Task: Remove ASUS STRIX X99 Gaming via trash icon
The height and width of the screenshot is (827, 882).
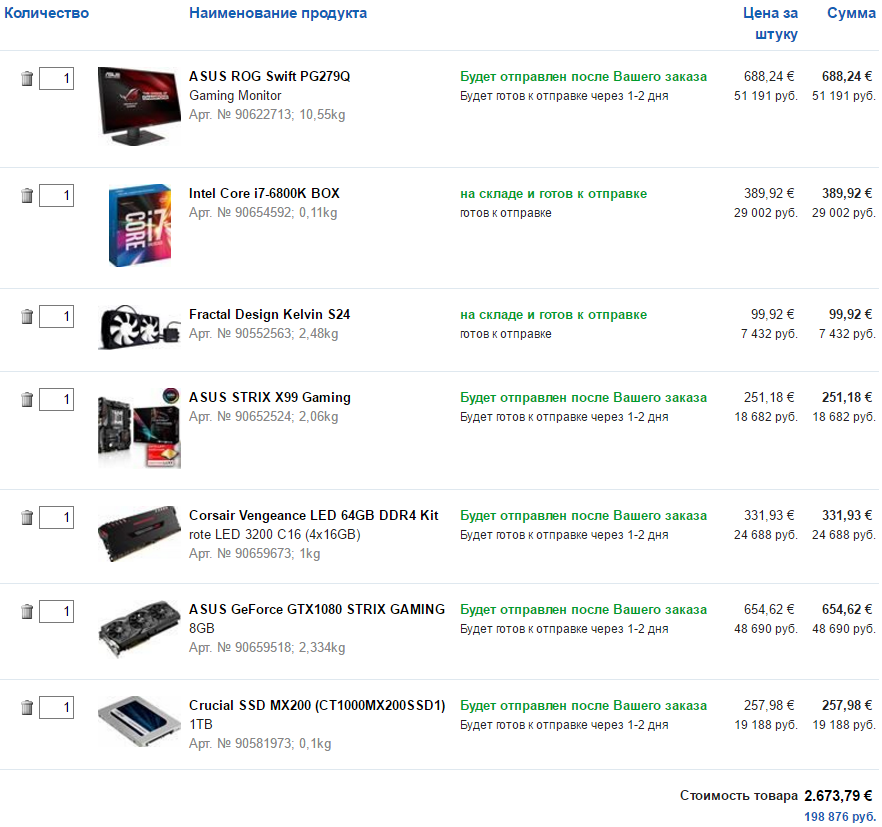Action: 26,399
